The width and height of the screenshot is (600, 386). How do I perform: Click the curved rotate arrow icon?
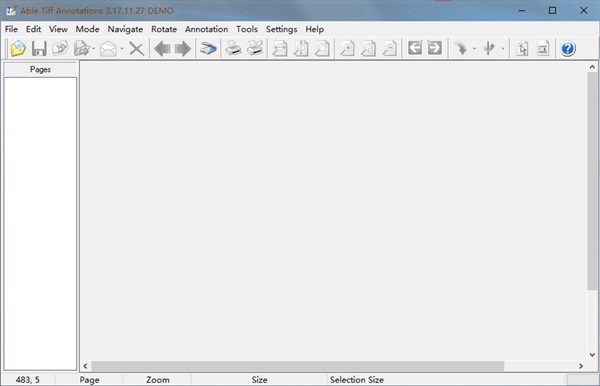(461, 49)
